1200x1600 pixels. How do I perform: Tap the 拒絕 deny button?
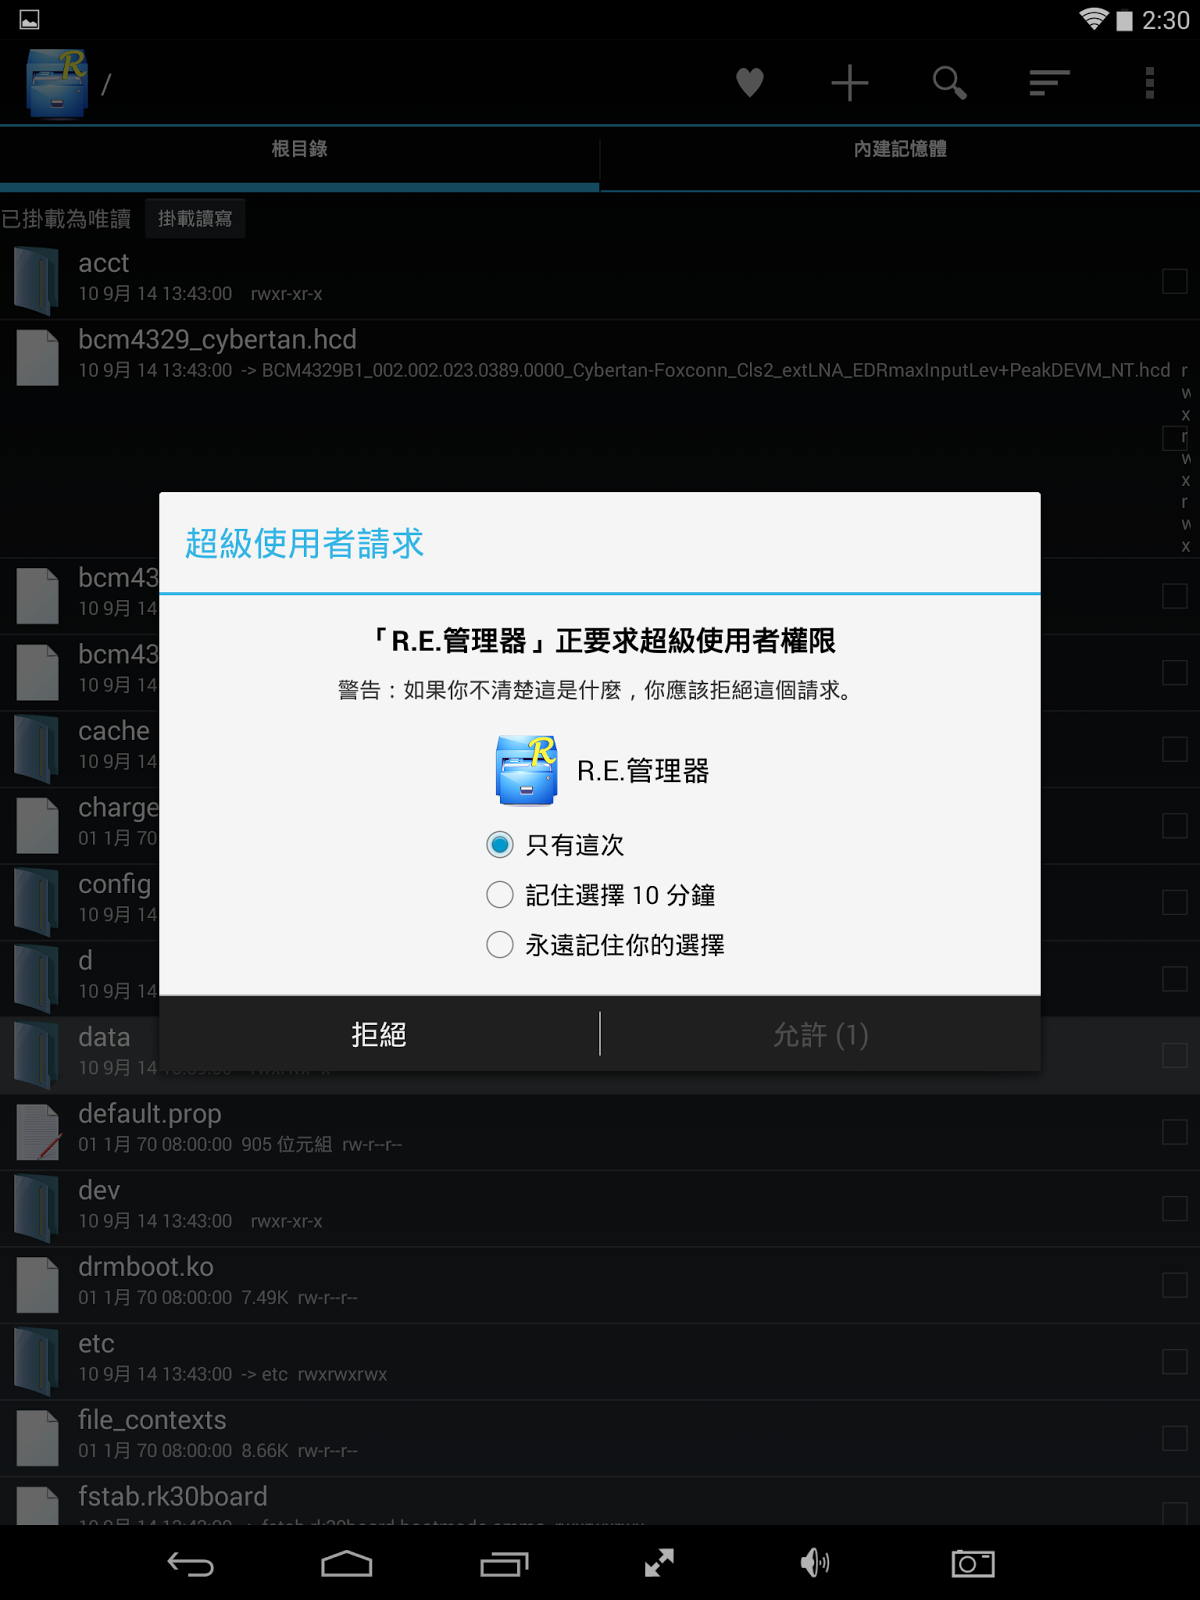tap(379, 1034)
